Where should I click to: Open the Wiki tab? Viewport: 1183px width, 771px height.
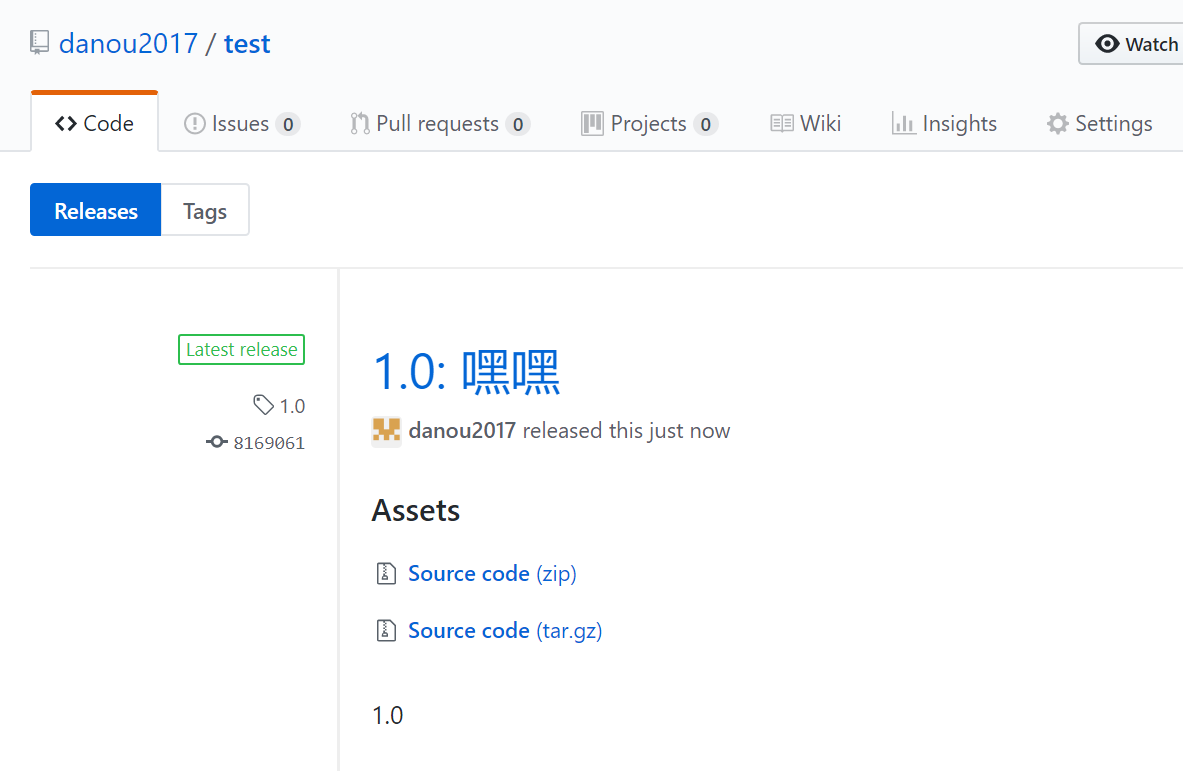point(806,124)
